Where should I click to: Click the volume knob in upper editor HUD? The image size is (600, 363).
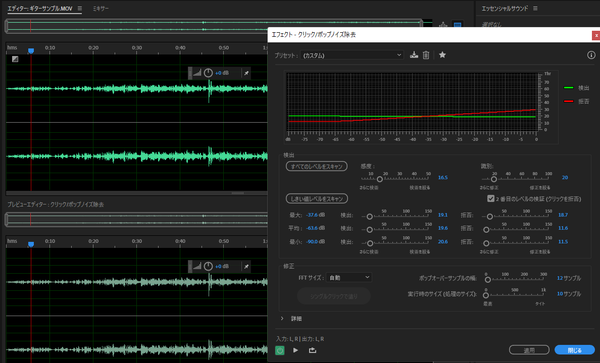click(208, 73)
